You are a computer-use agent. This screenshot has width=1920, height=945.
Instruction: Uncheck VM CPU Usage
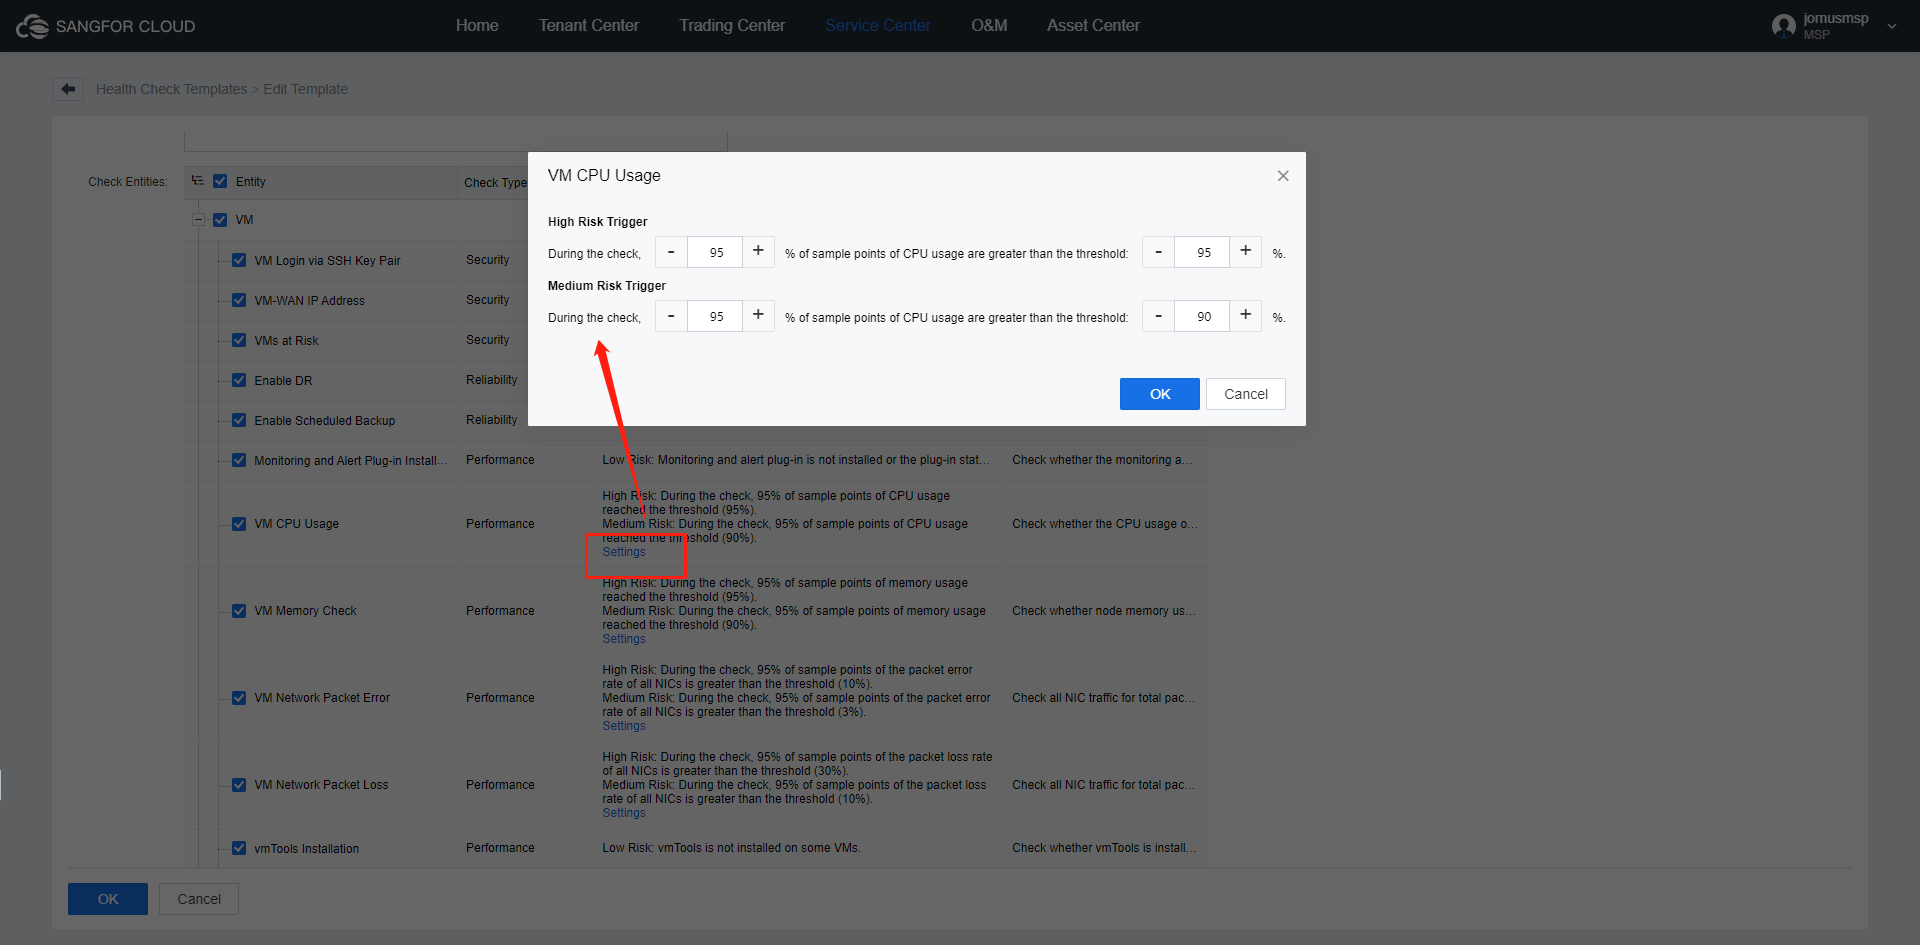[239, 523]
